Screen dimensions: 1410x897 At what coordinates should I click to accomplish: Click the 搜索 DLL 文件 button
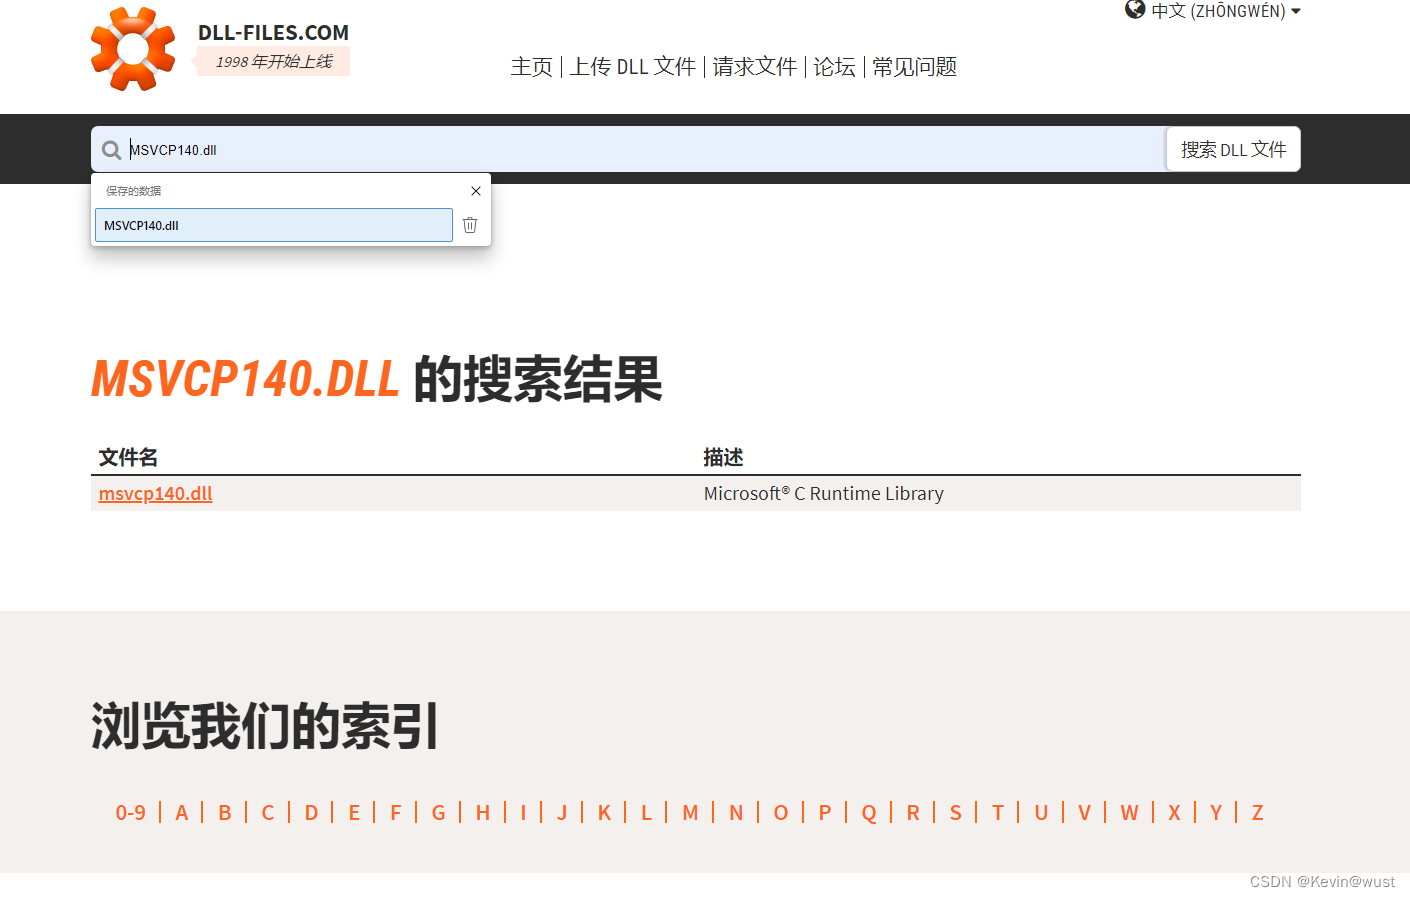pos(1233,148)
